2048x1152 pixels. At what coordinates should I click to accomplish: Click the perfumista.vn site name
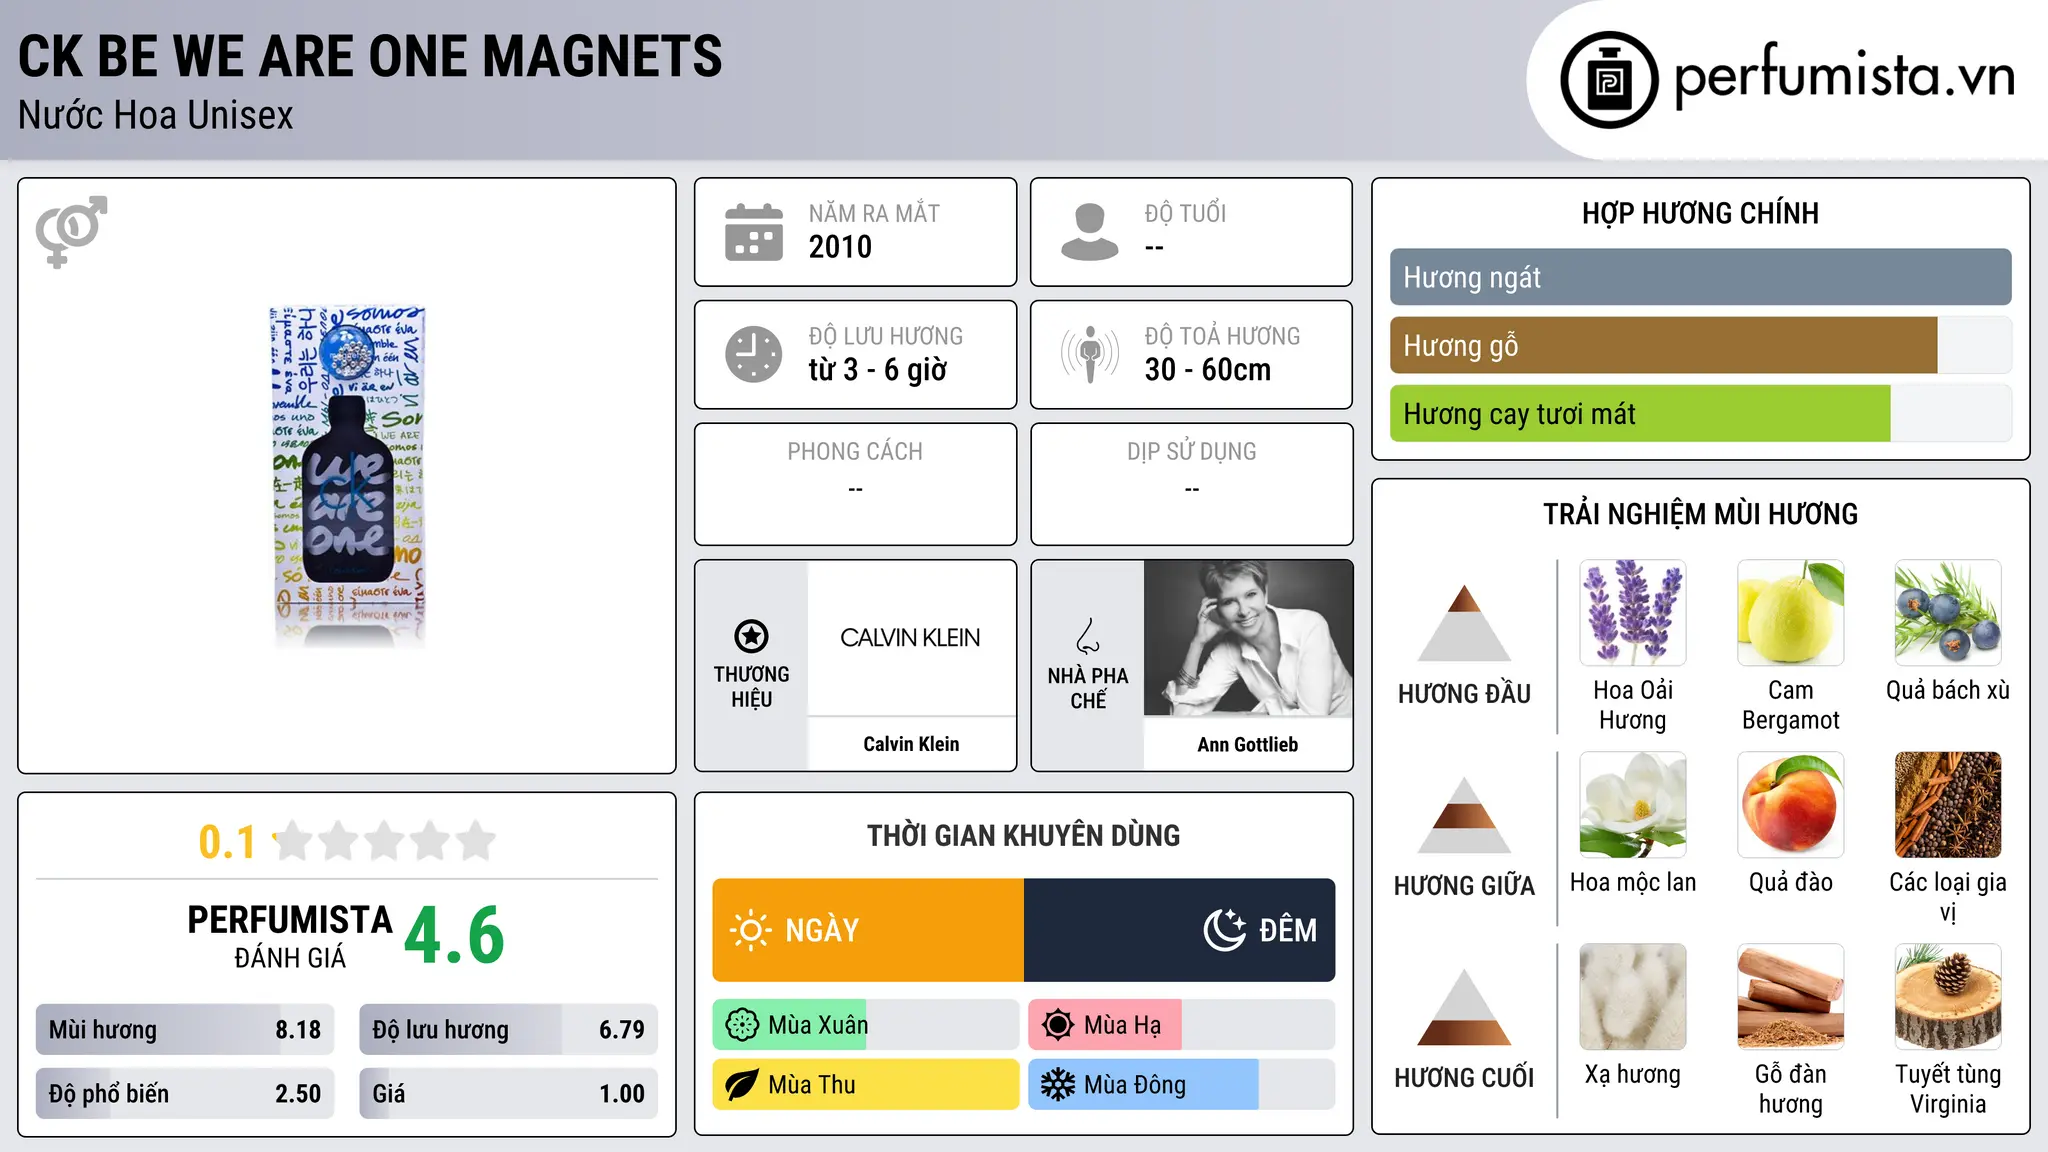pos(1845,76)
